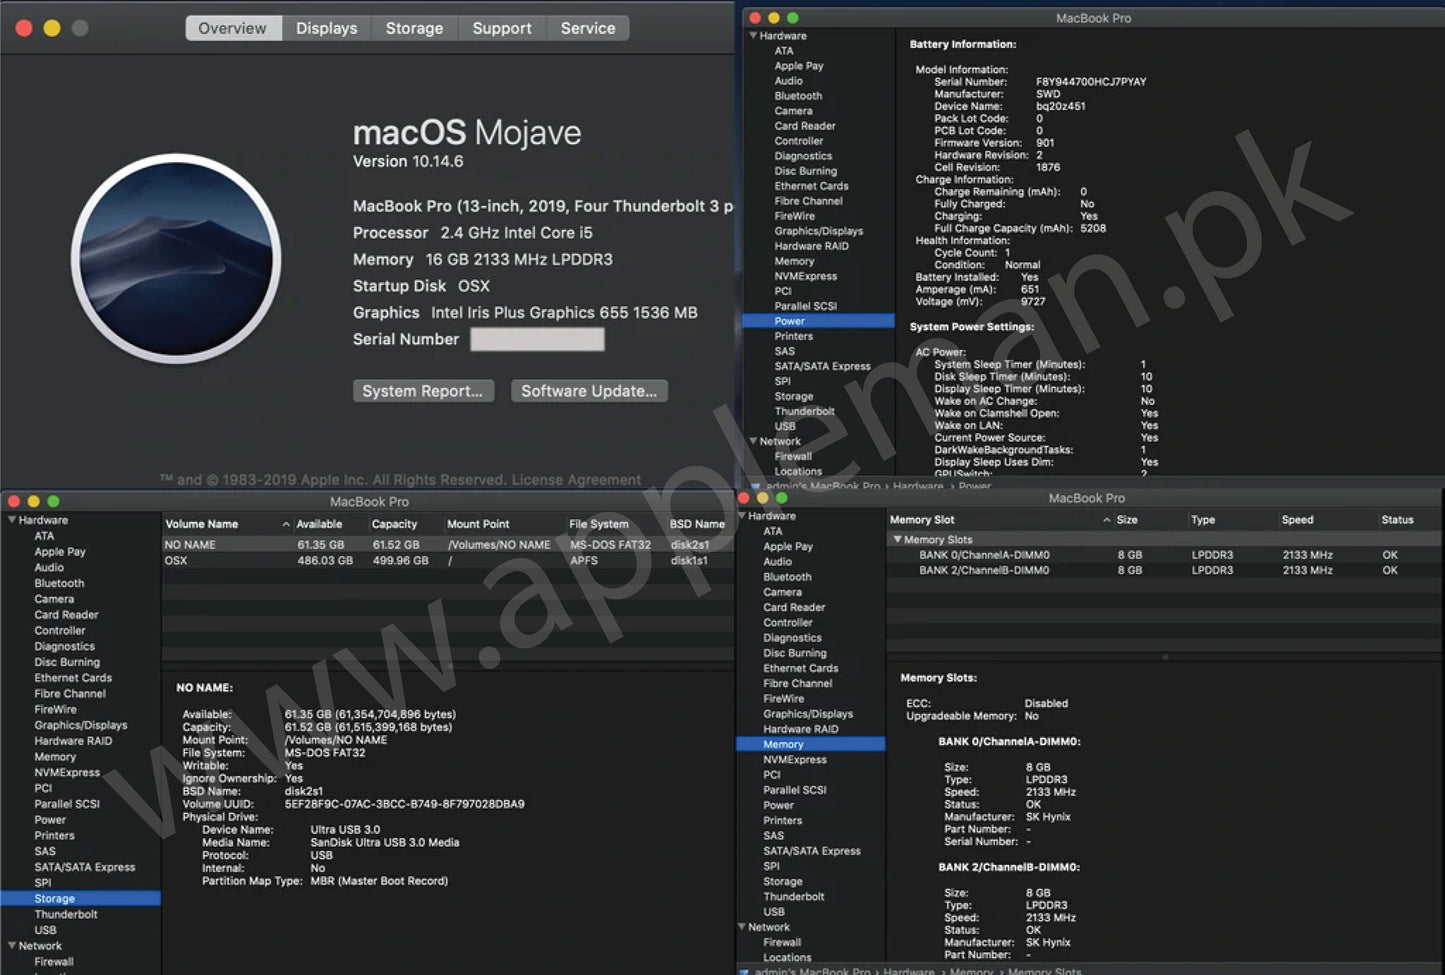Viewport: 1445px width, 975px height.
Task: Click the Capacity column header
Action: (x=405, y=524)
